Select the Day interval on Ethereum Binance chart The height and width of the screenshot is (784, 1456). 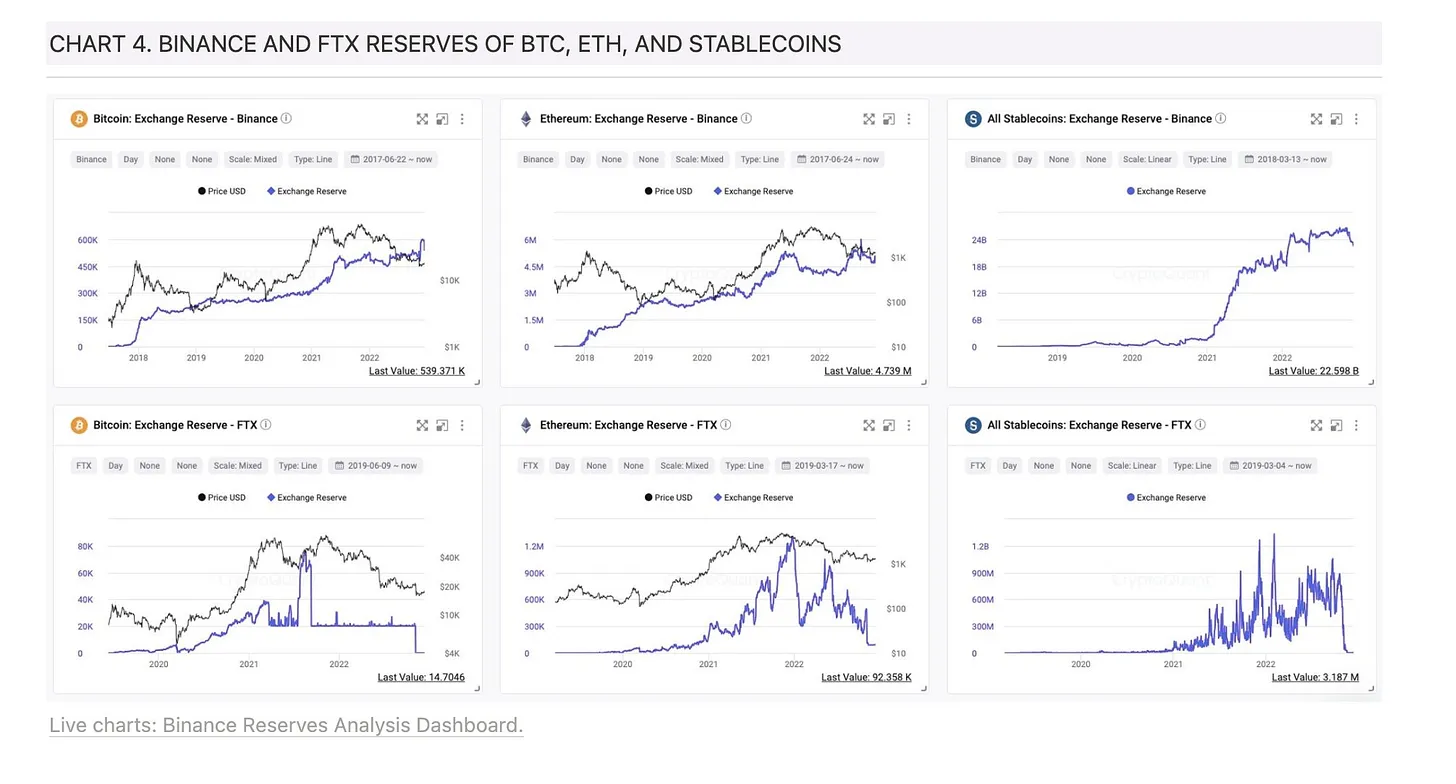pyautogui.click(x=577, y=159)
